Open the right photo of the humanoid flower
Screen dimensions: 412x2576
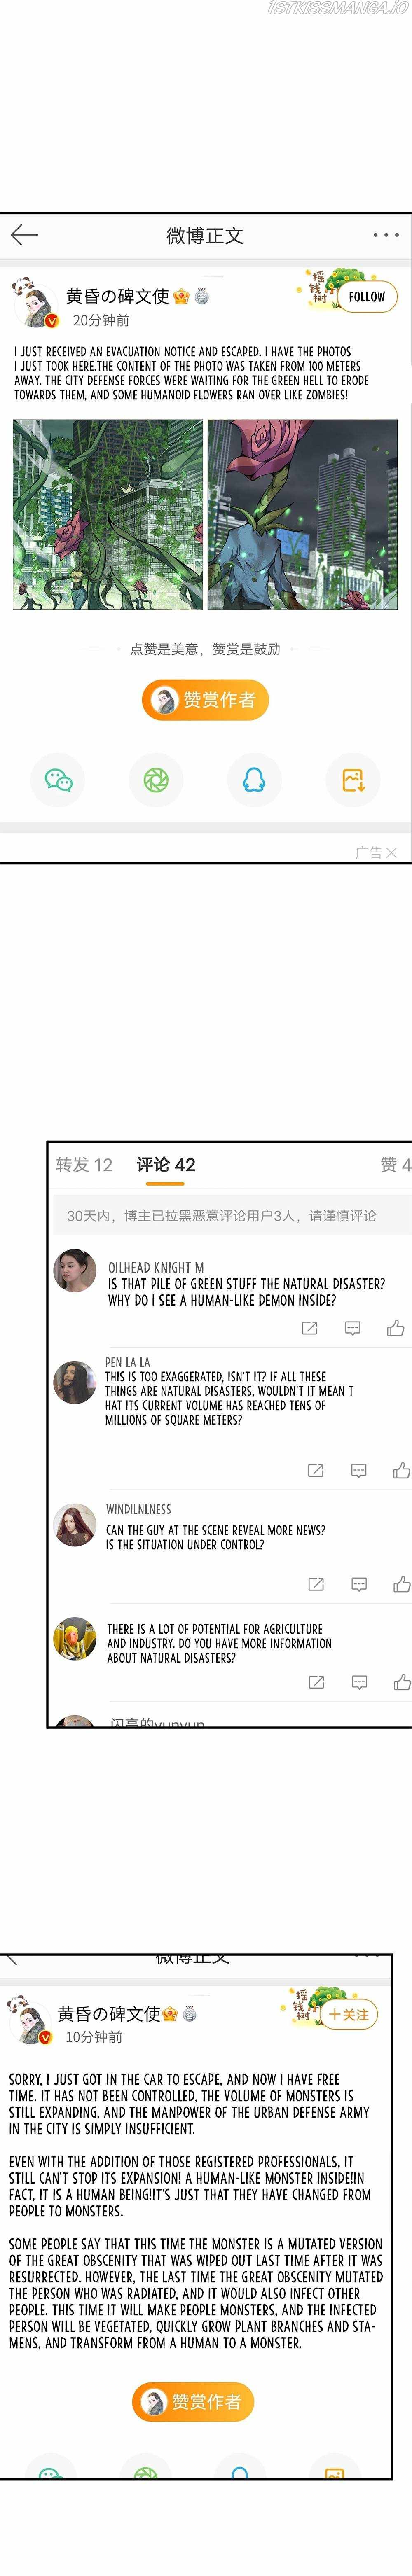click(x=303, y=514)
